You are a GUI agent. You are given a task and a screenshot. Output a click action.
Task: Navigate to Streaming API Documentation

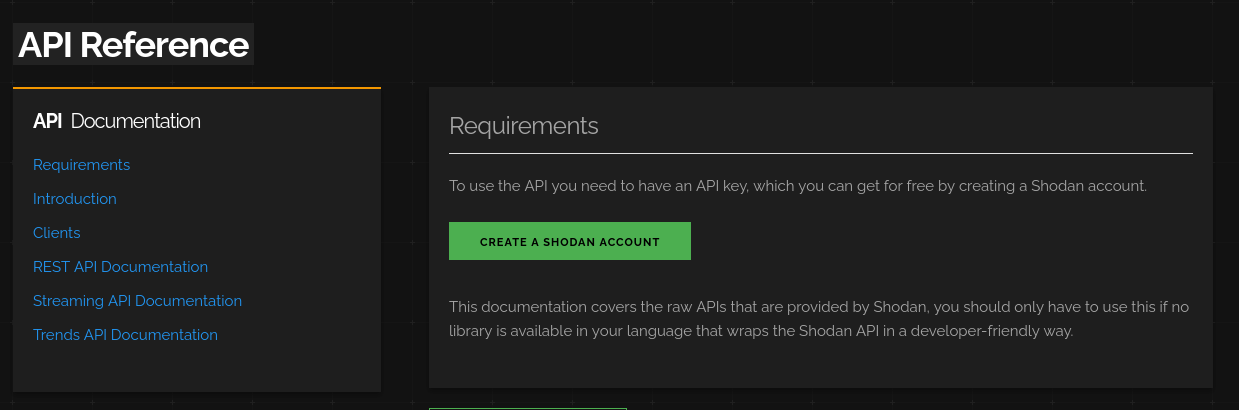pos(137,301)
